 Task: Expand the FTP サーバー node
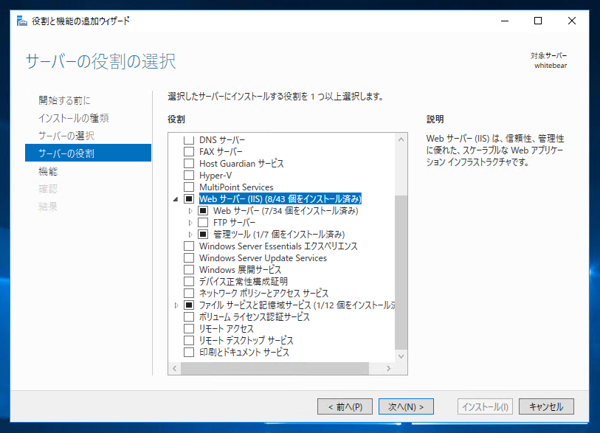click(x=190, y=223)
